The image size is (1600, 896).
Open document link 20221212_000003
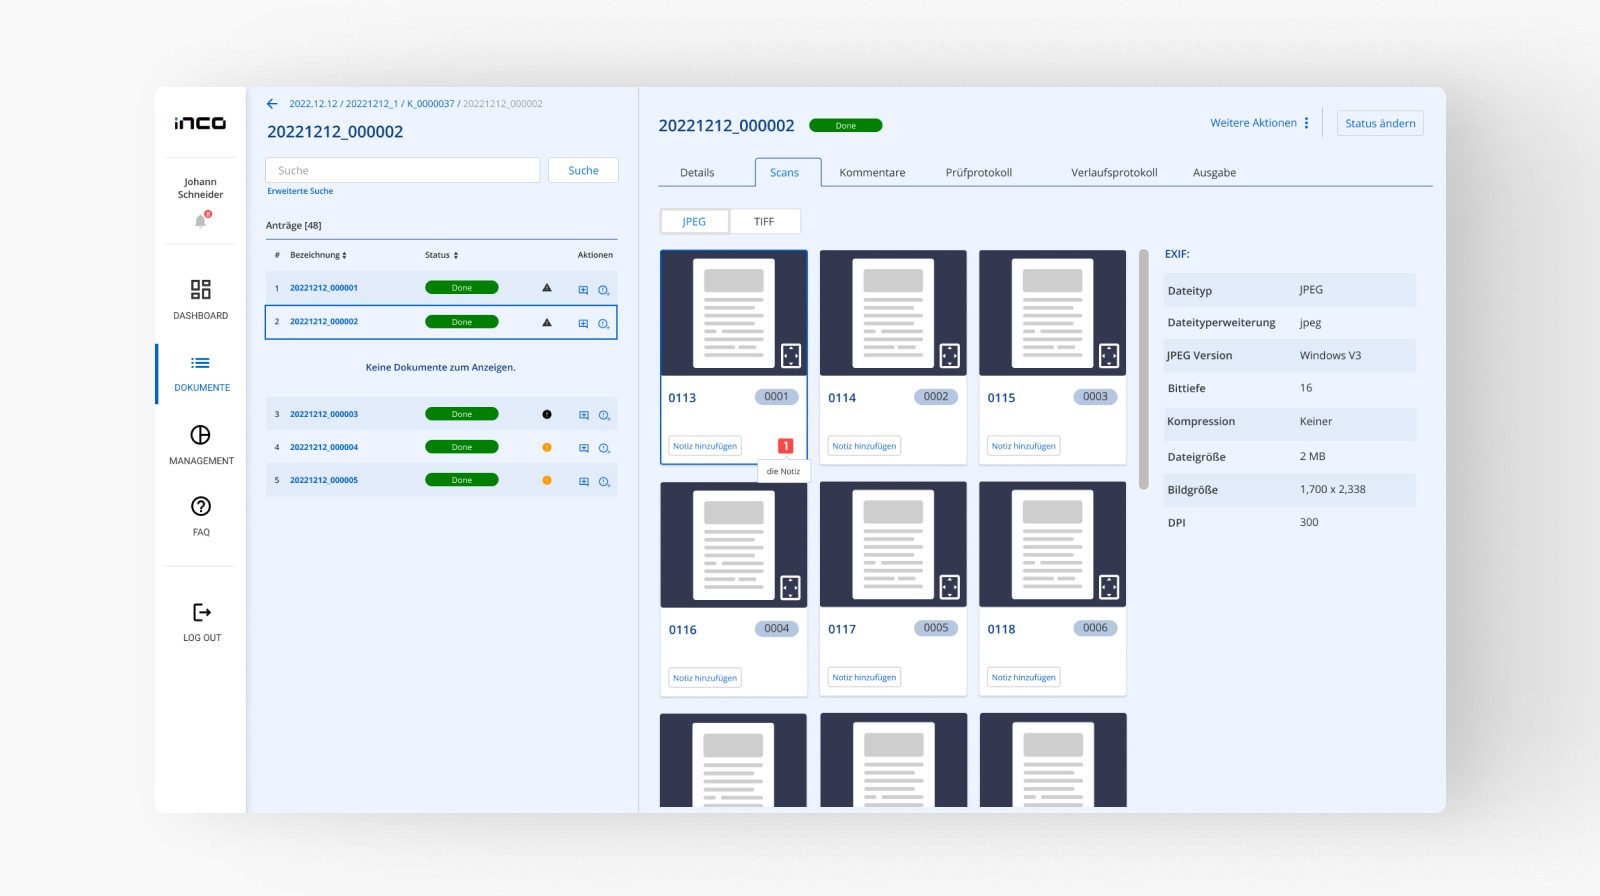[x=324, y=414]
